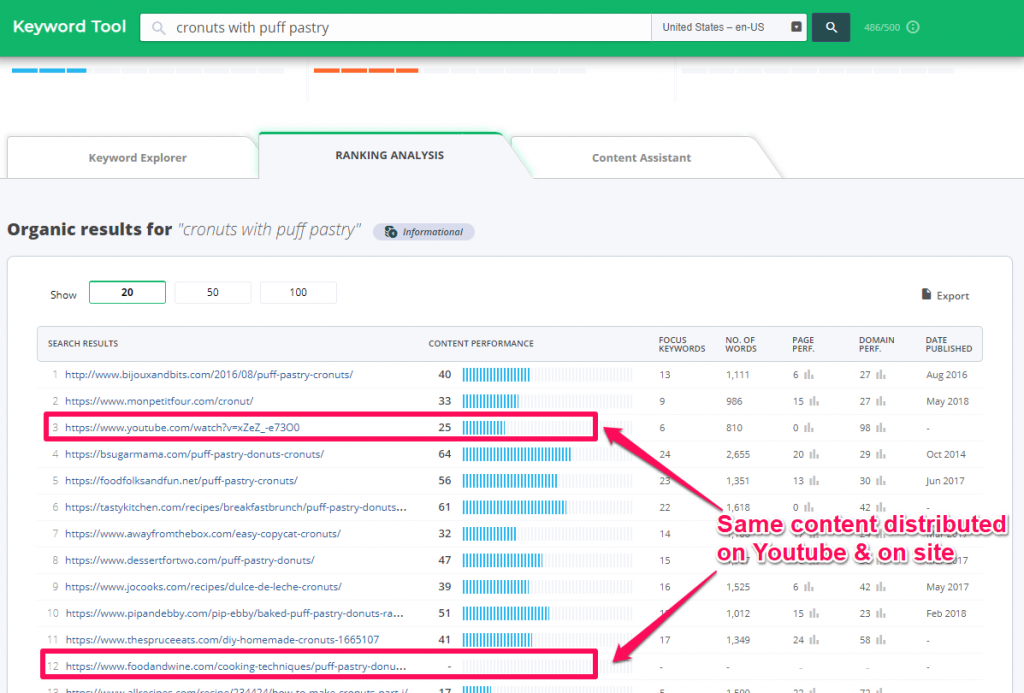
Task: Click domain perf chart icon for jocooks row
Action: [x=881, y=587]
